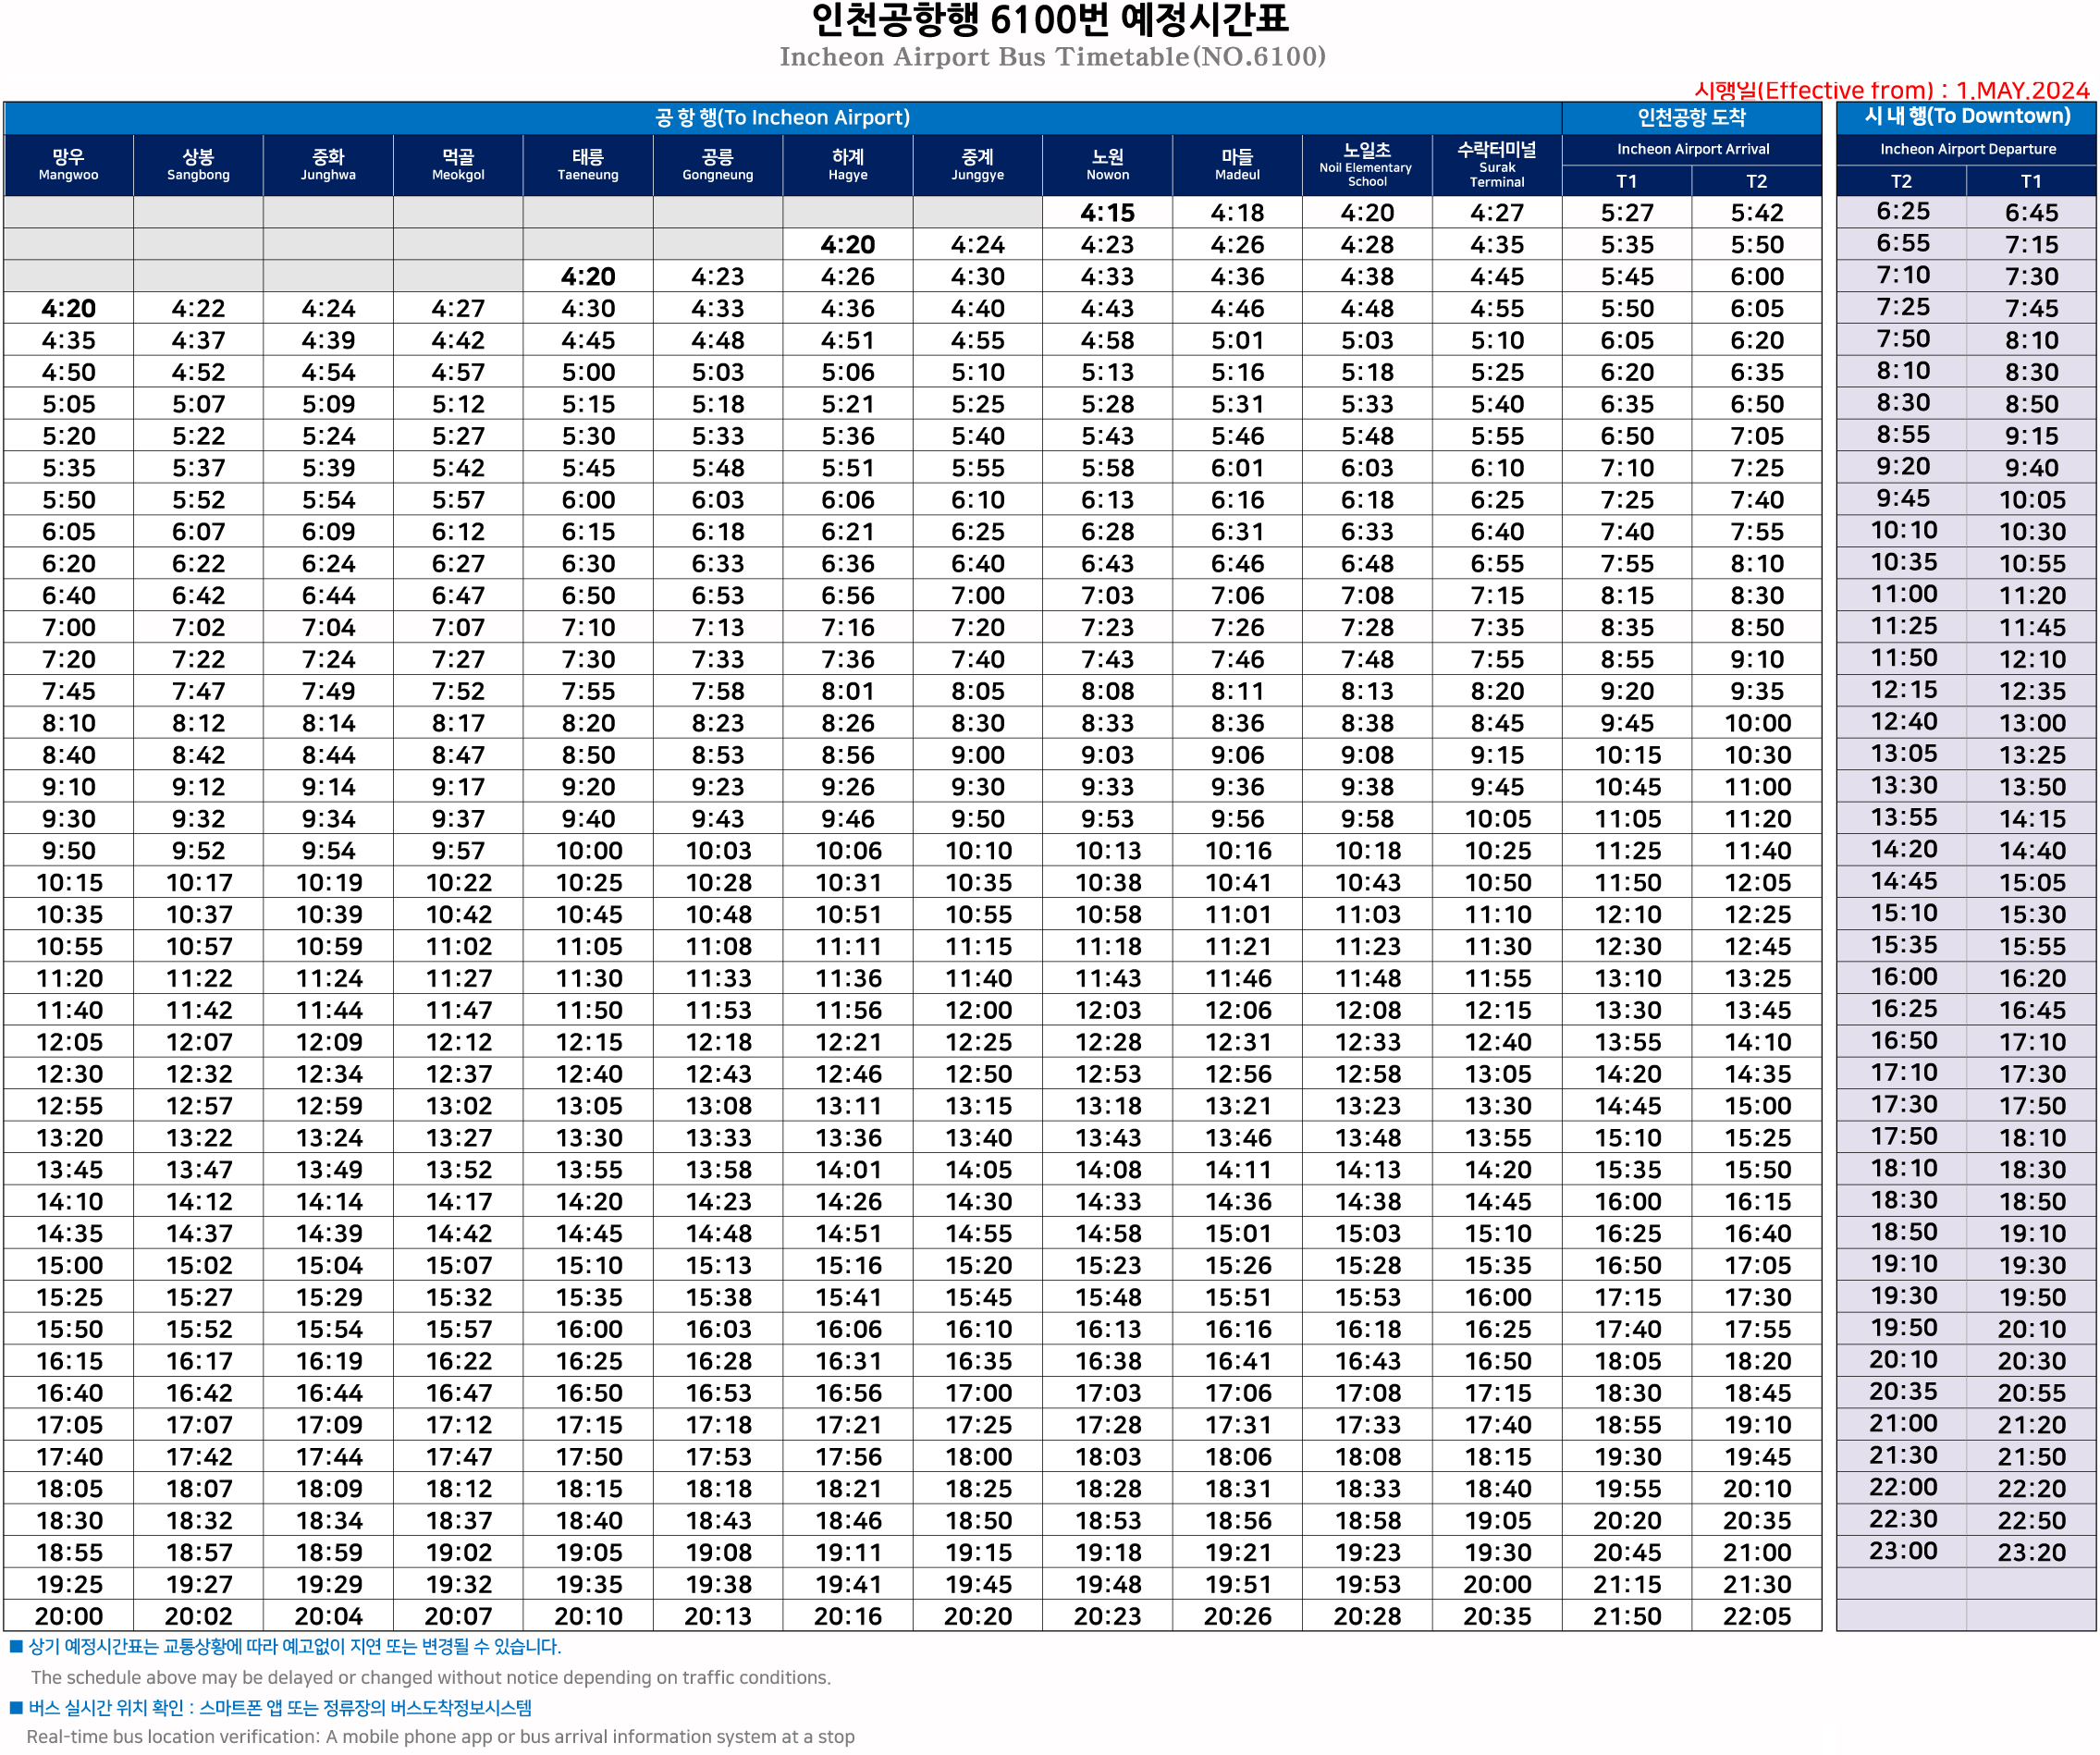The height and width of the screenshot is (1755, 2100).
Task: Click the '인천공항 도착' header above Airport Arrival
Action: 1691,117
